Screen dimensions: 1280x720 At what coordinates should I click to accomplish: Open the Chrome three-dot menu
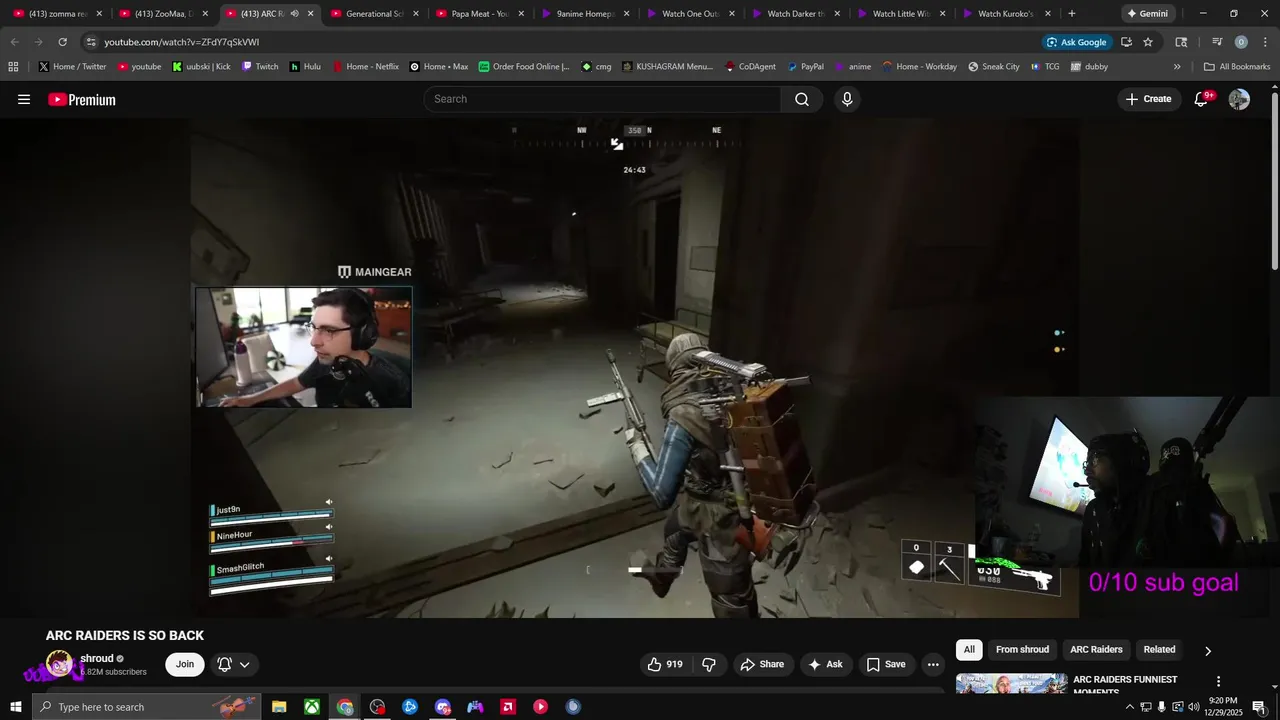click(x=1264, y=42)
